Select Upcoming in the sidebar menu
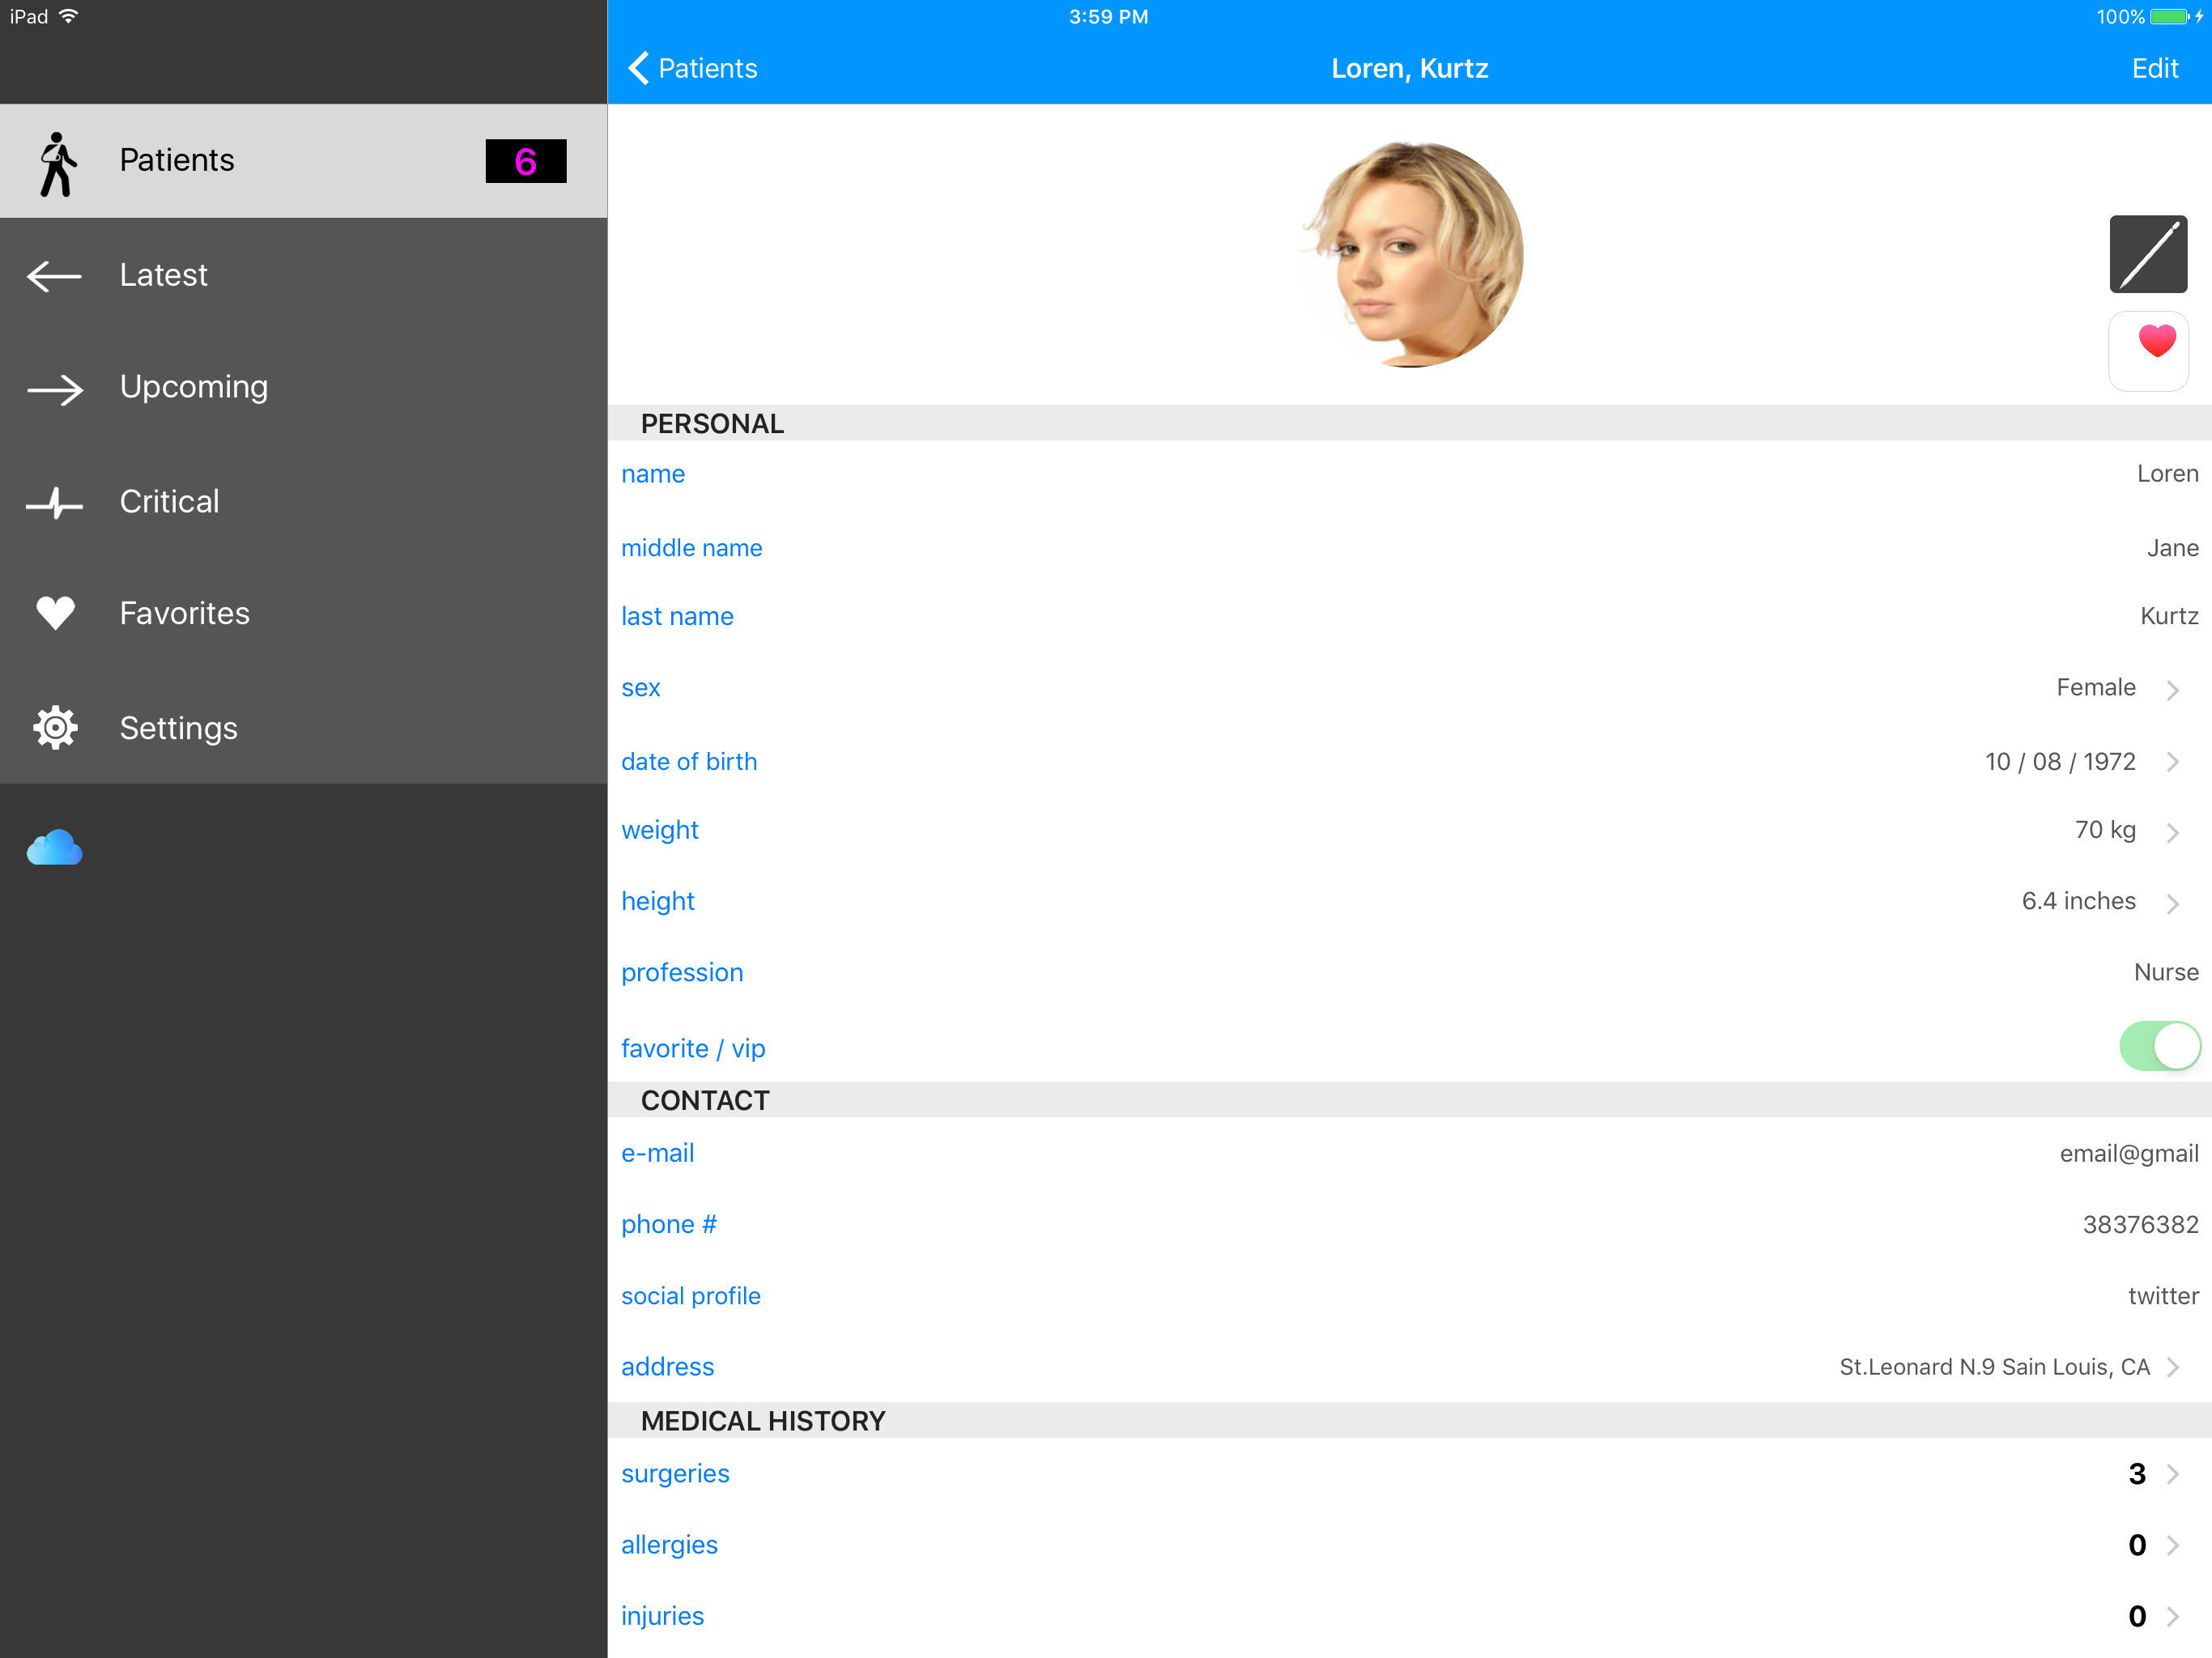Screen dimensions: 2212x1658 [303, 388]
